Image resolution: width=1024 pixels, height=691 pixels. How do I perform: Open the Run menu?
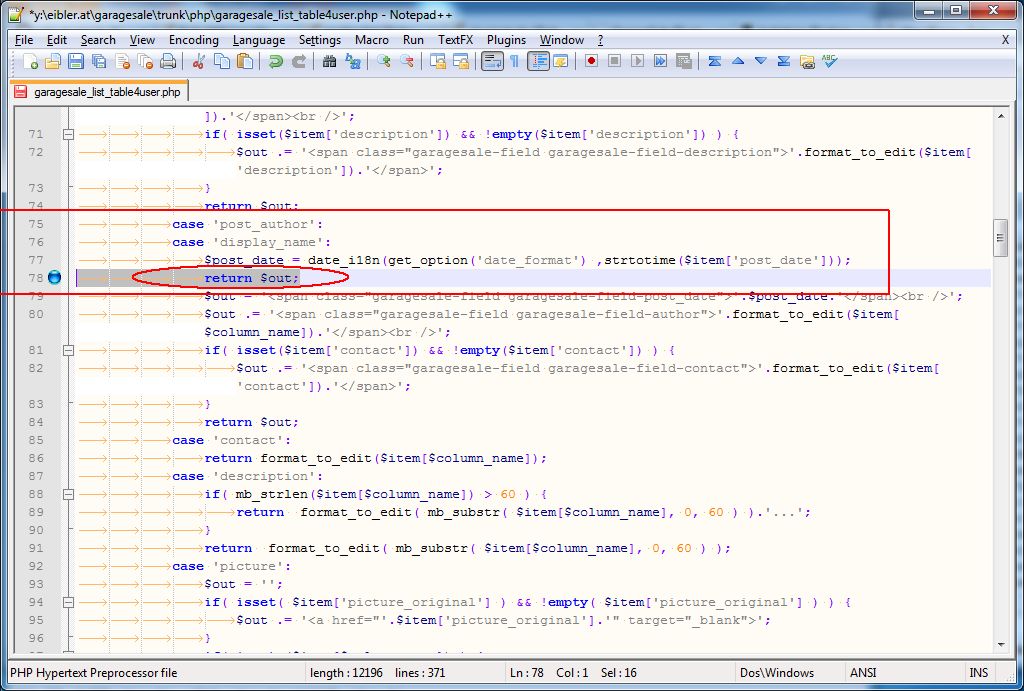pos(413,40)
